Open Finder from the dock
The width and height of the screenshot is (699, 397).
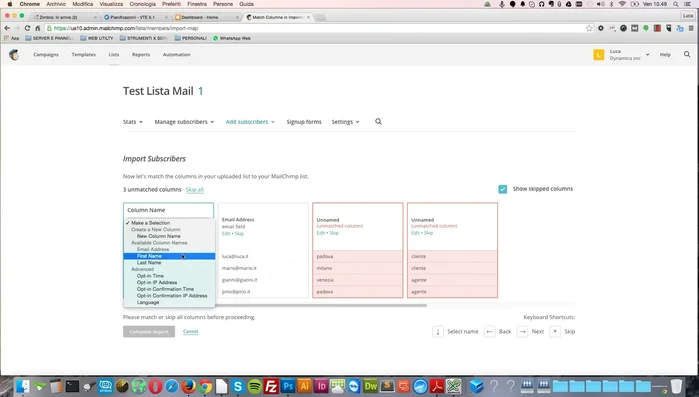click(x=23, y=386)
